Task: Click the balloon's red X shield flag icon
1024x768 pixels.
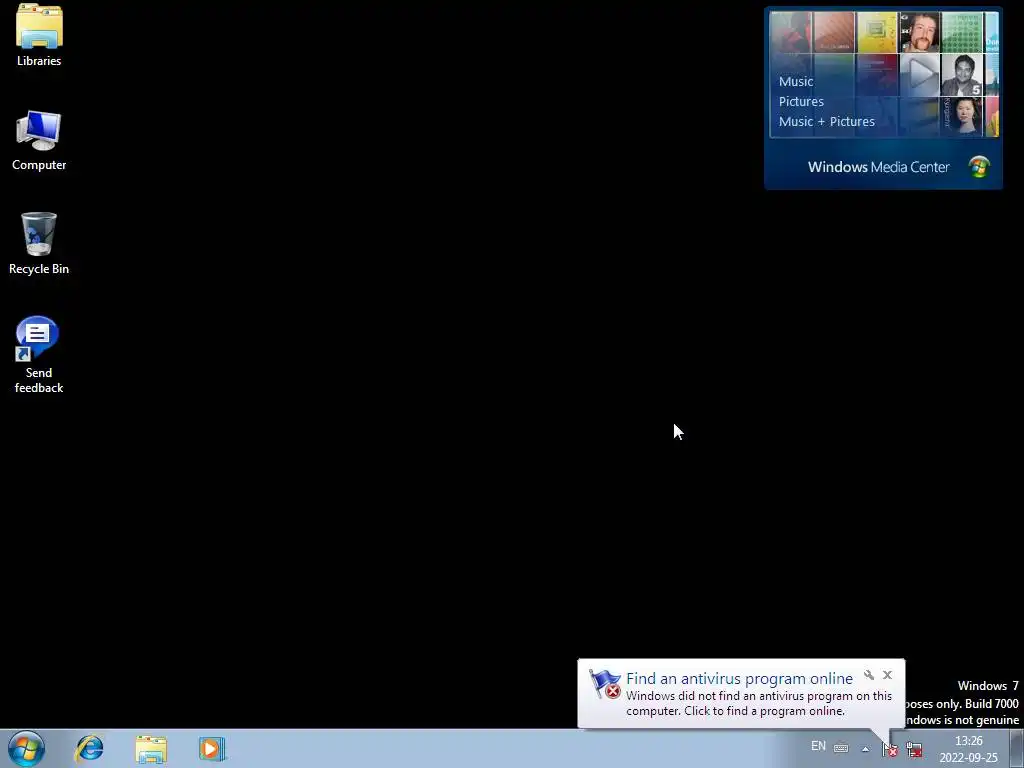Action: pyautogui.click(x=605, y=684)
